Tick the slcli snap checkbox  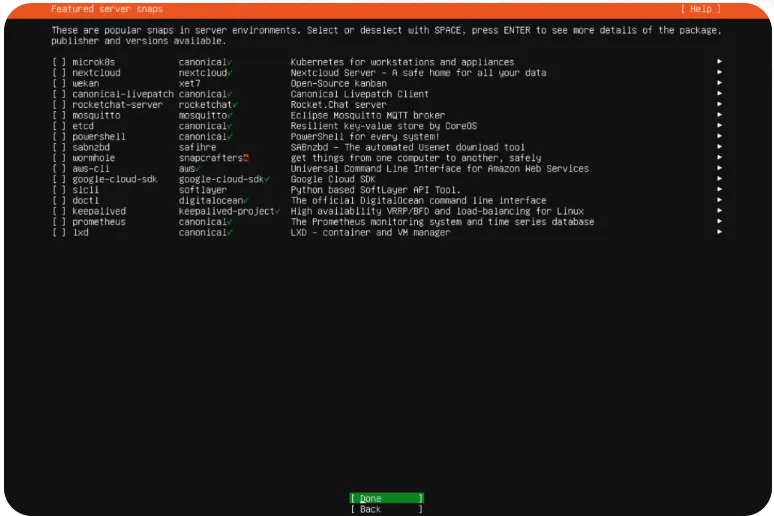[59, 190]
